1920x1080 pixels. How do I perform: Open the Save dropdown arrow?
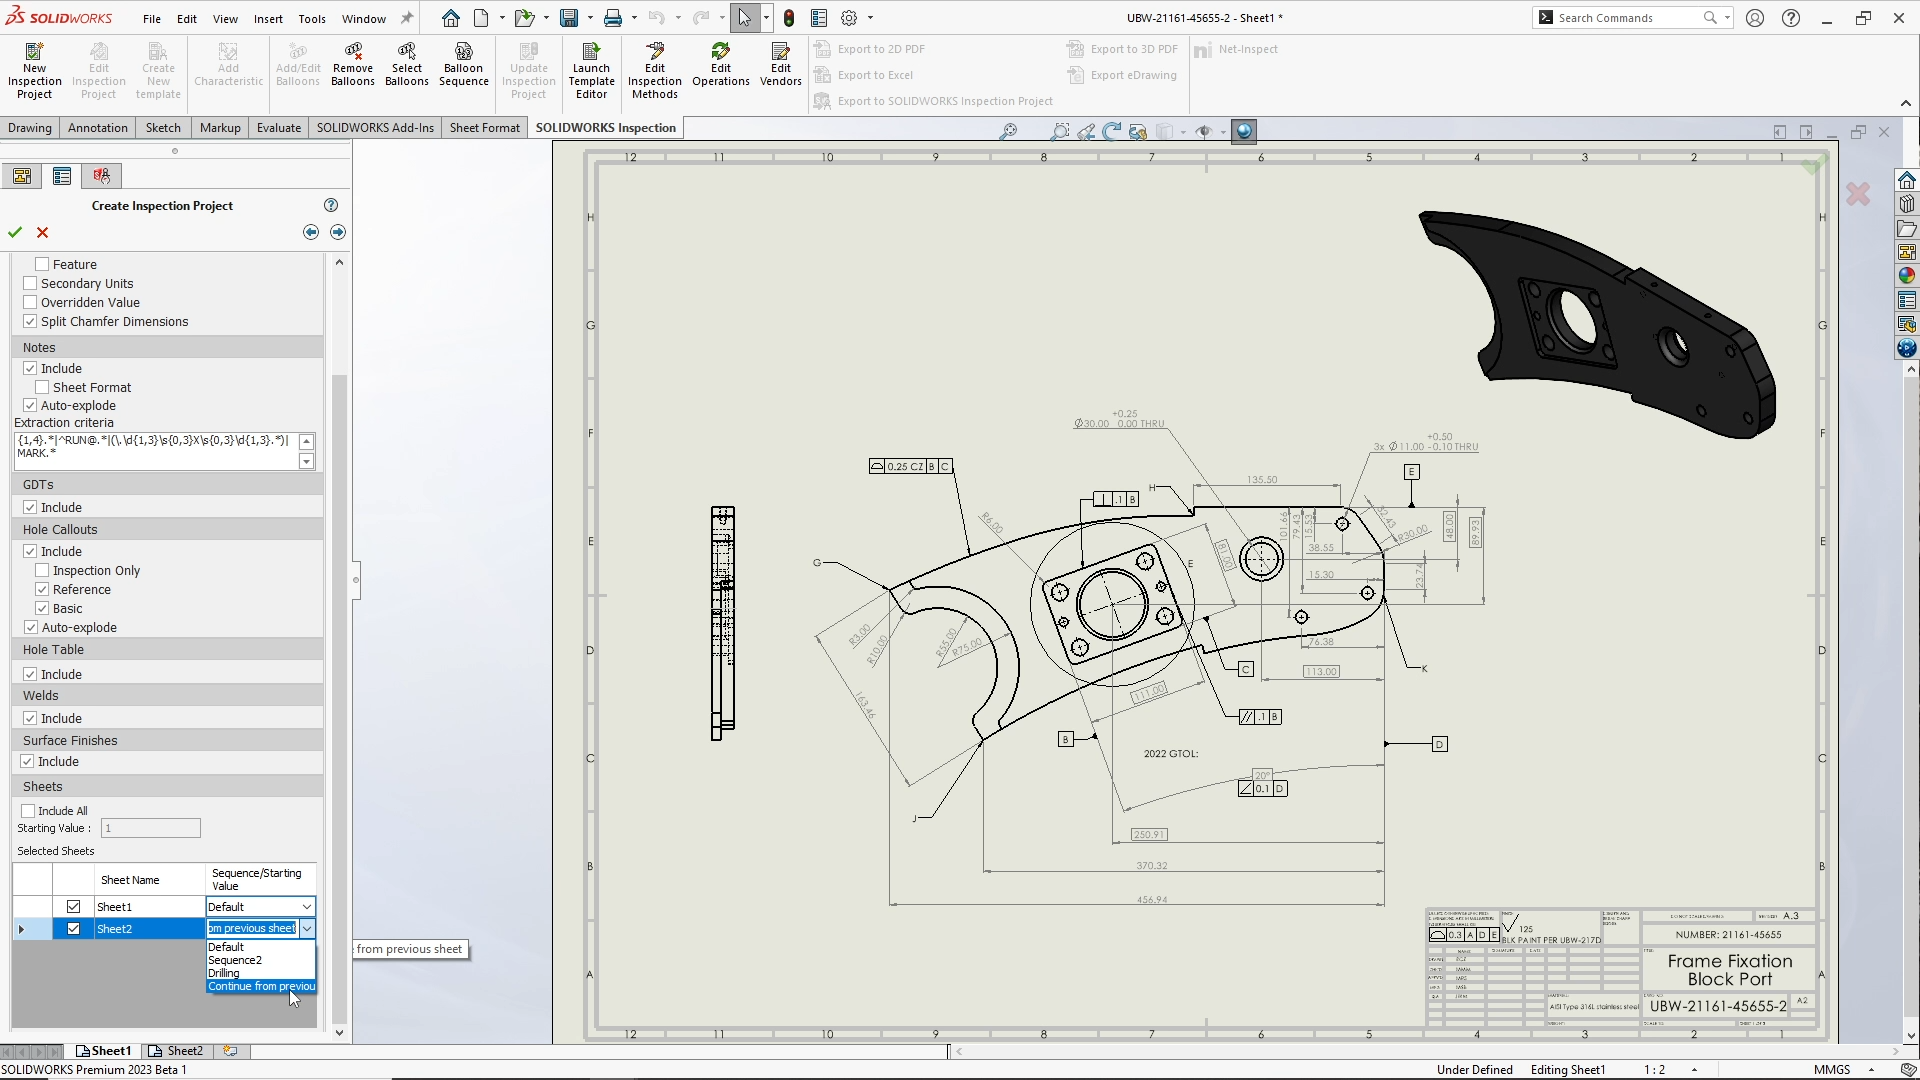590,18
